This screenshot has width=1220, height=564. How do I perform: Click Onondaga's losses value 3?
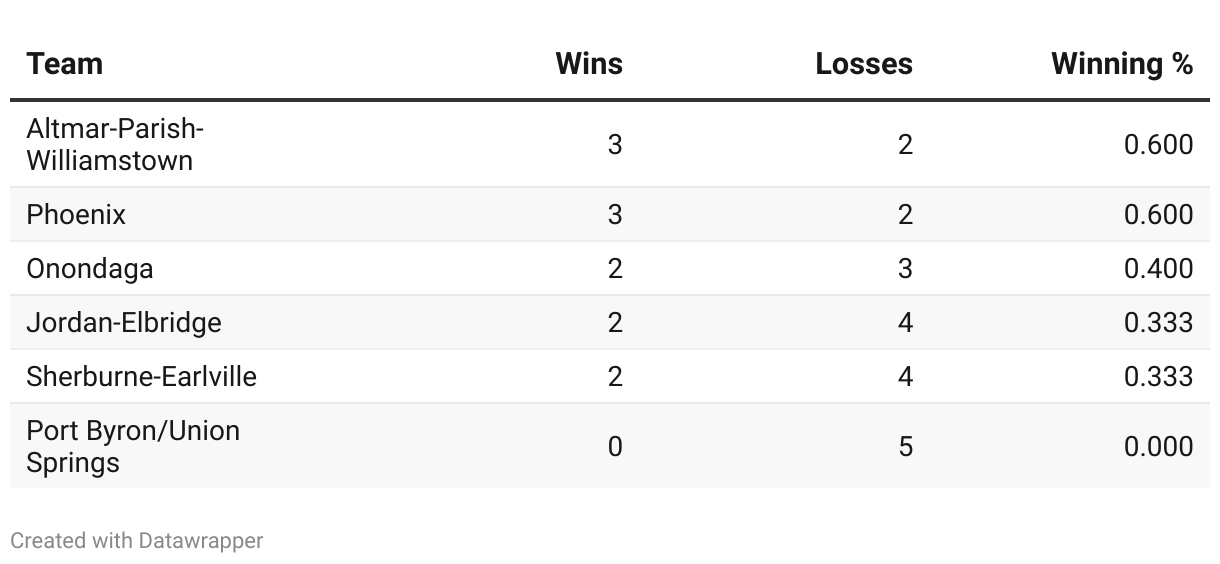(905, 269)
